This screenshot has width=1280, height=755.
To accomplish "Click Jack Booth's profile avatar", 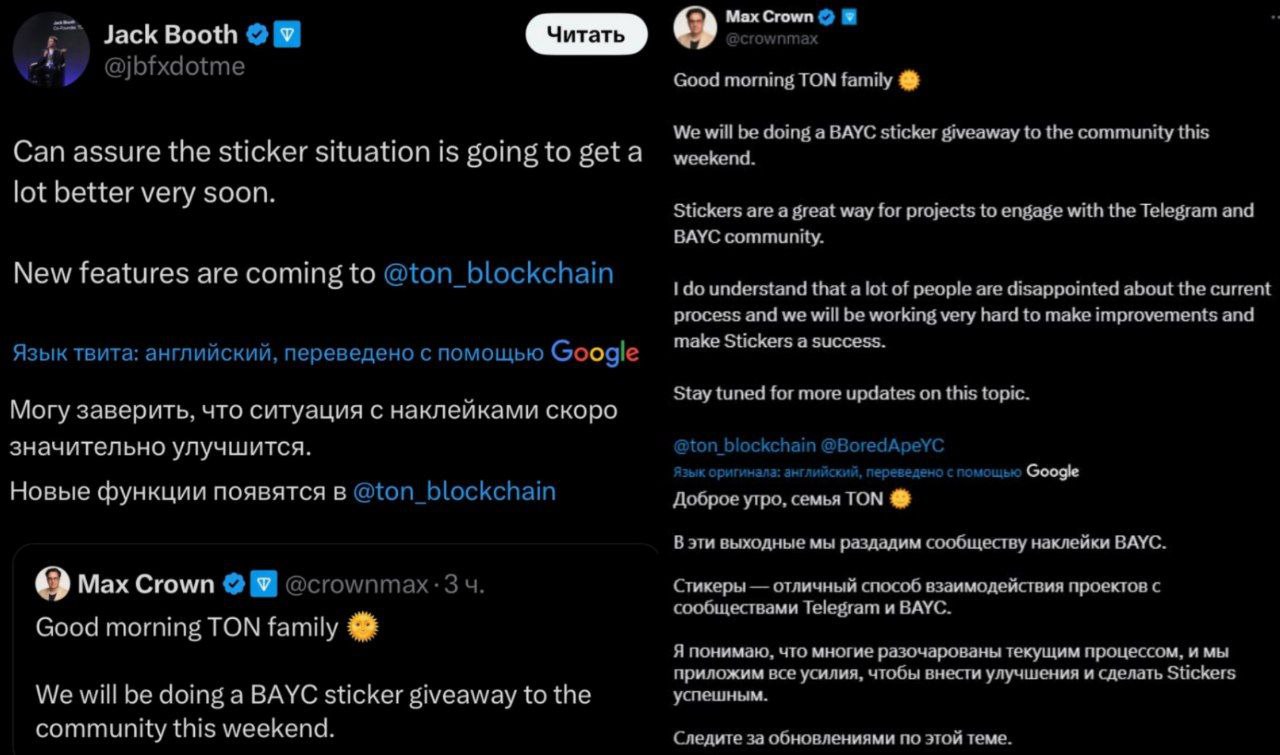I will pos(51,56).
